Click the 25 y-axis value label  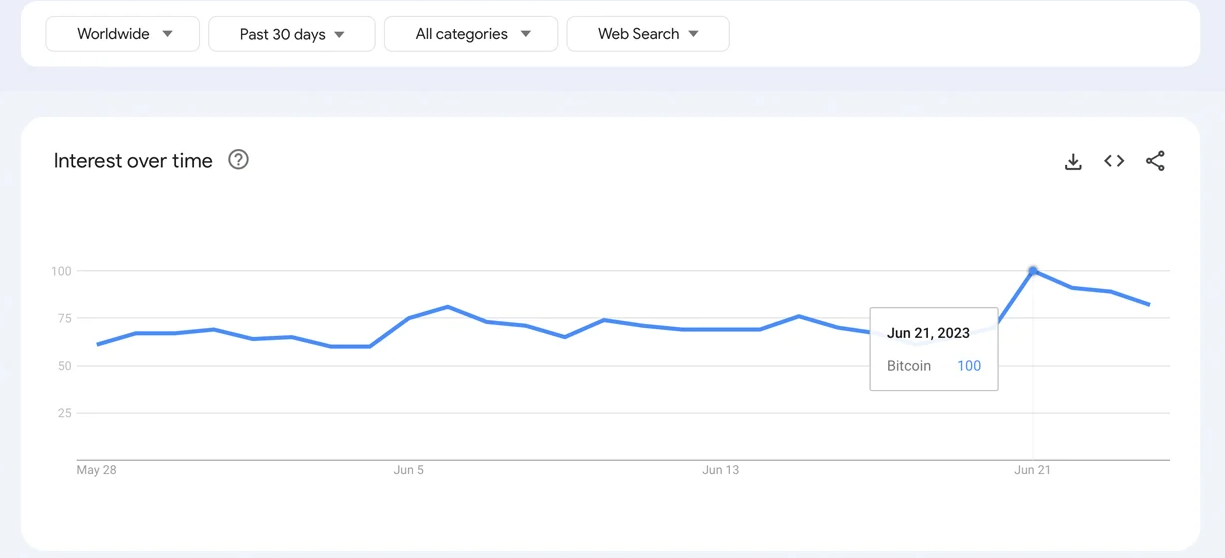(64, 413)
